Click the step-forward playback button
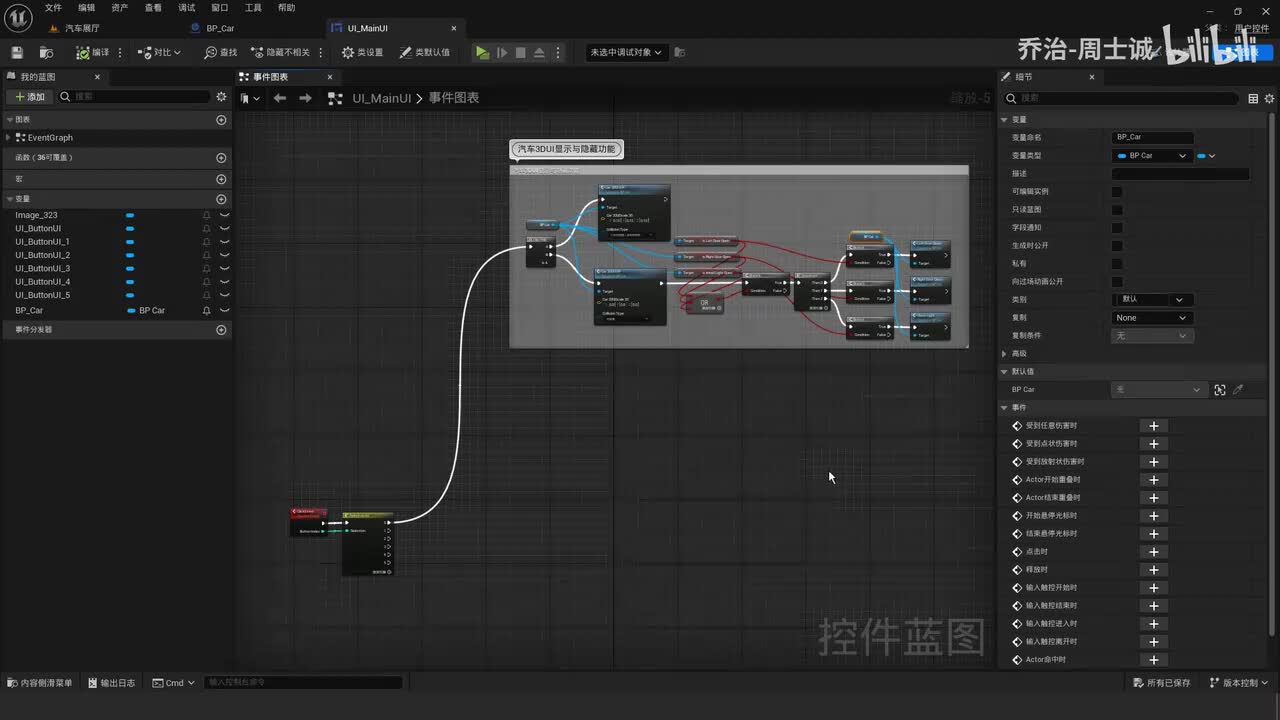The image size is (1280, 720). click(x=502, y=52)
